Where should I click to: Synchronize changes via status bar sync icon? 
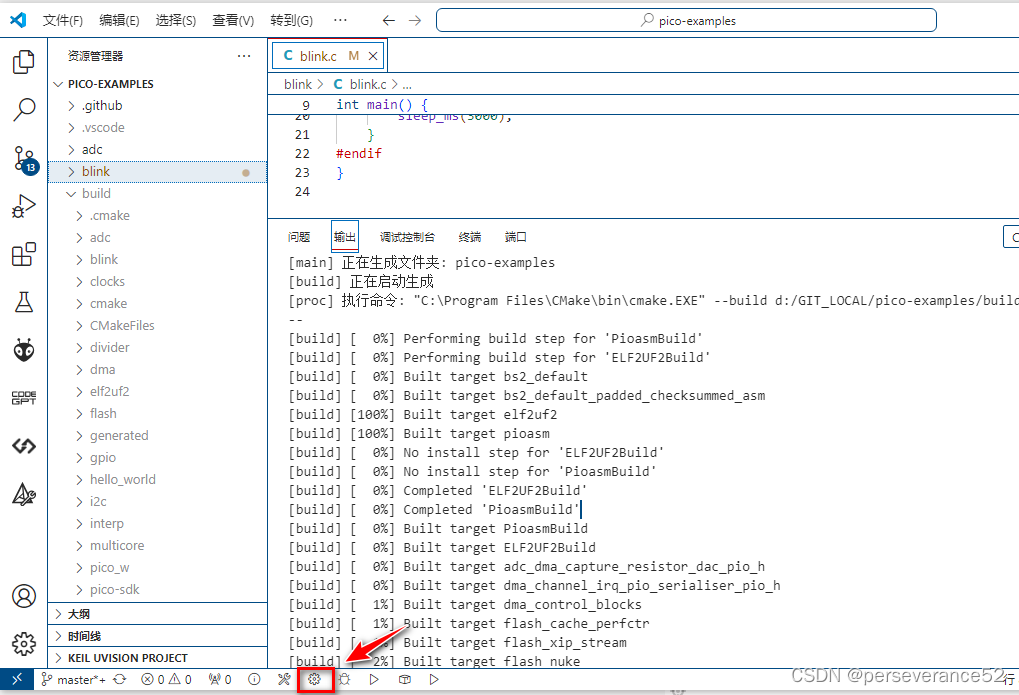coord(120,679)
